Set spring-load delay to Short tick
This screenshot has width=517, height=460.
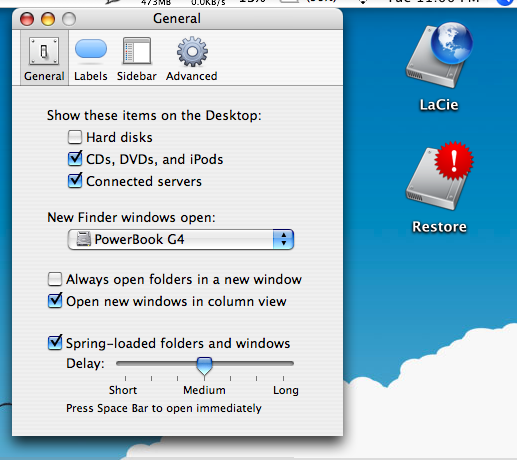click(x=125, y=378)
